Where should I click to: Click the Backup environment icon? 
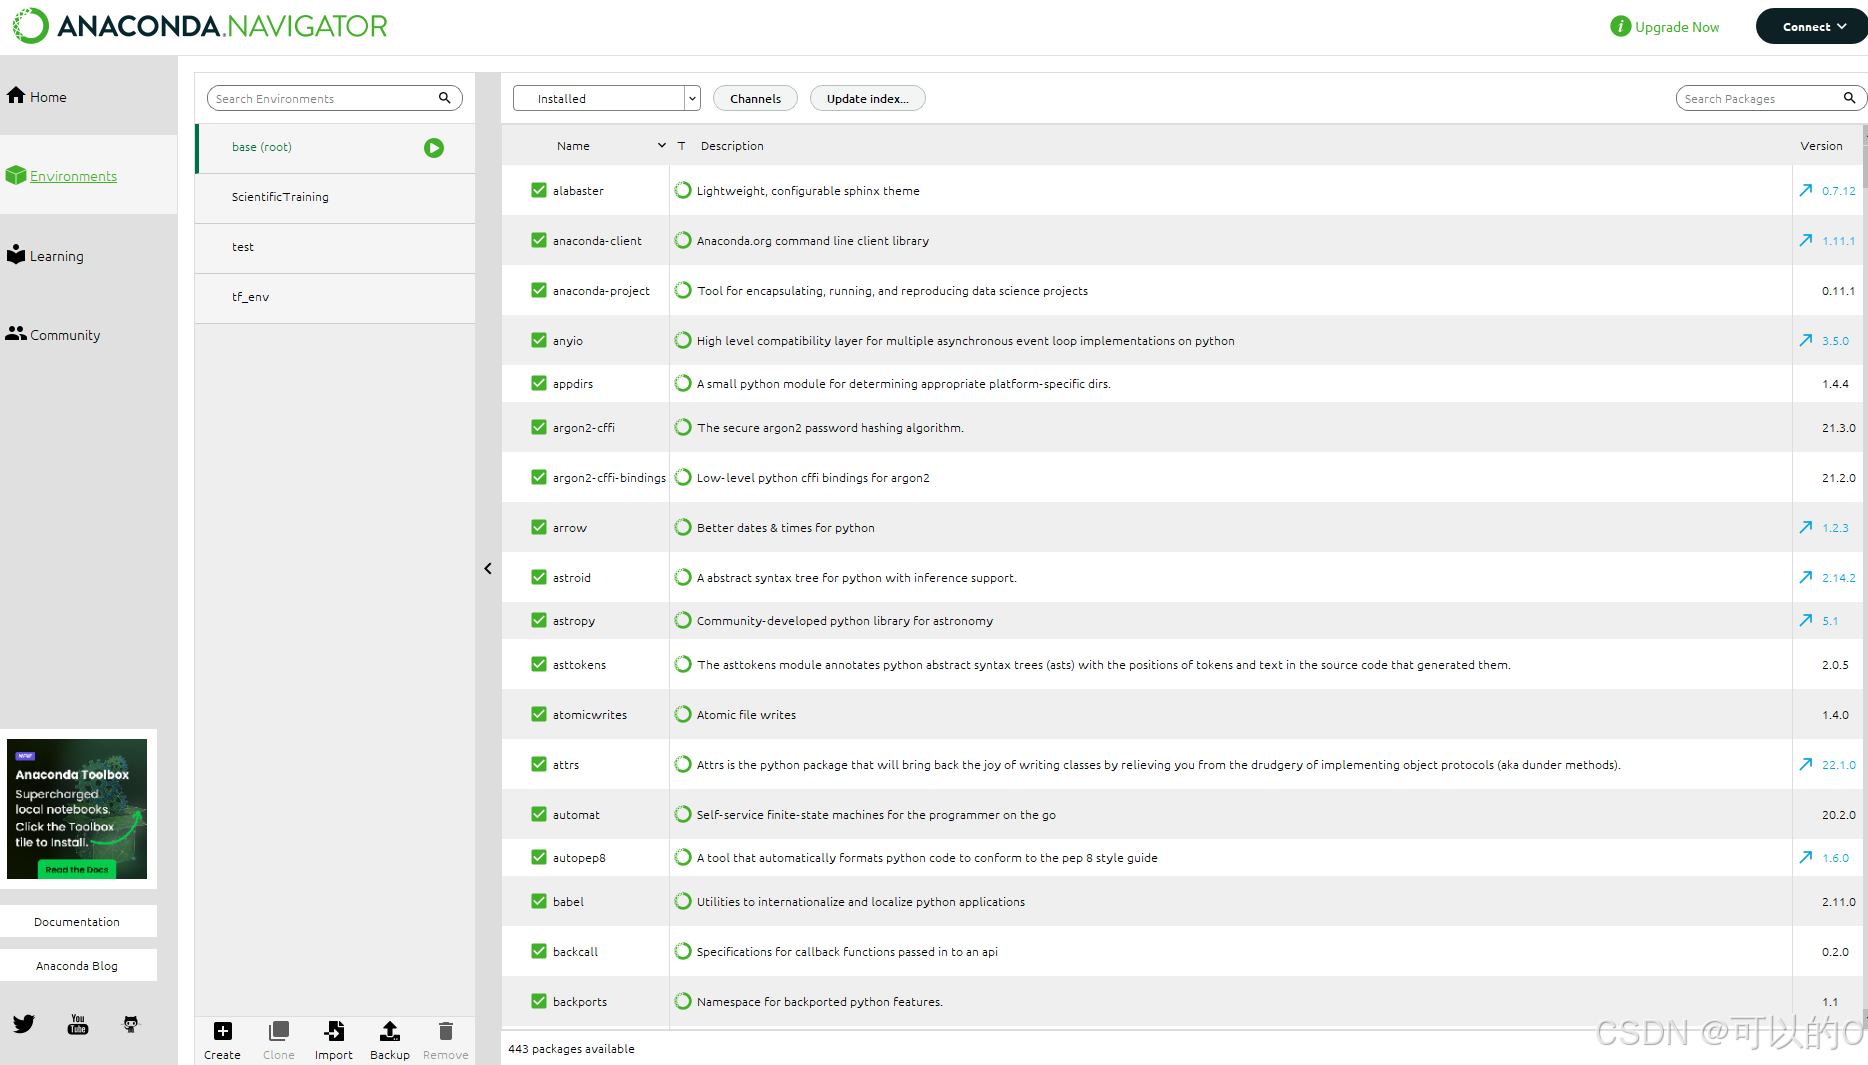390,1031
